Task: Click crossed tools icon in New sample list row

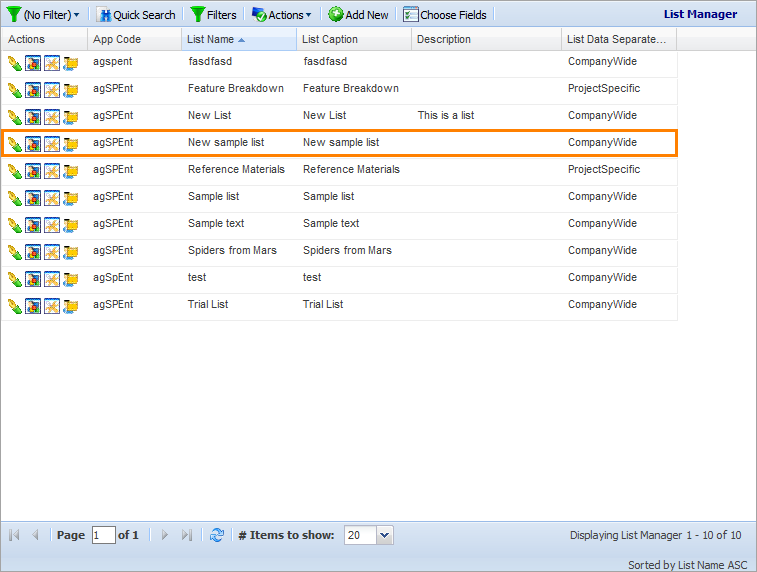Action: tap(52, 144)
